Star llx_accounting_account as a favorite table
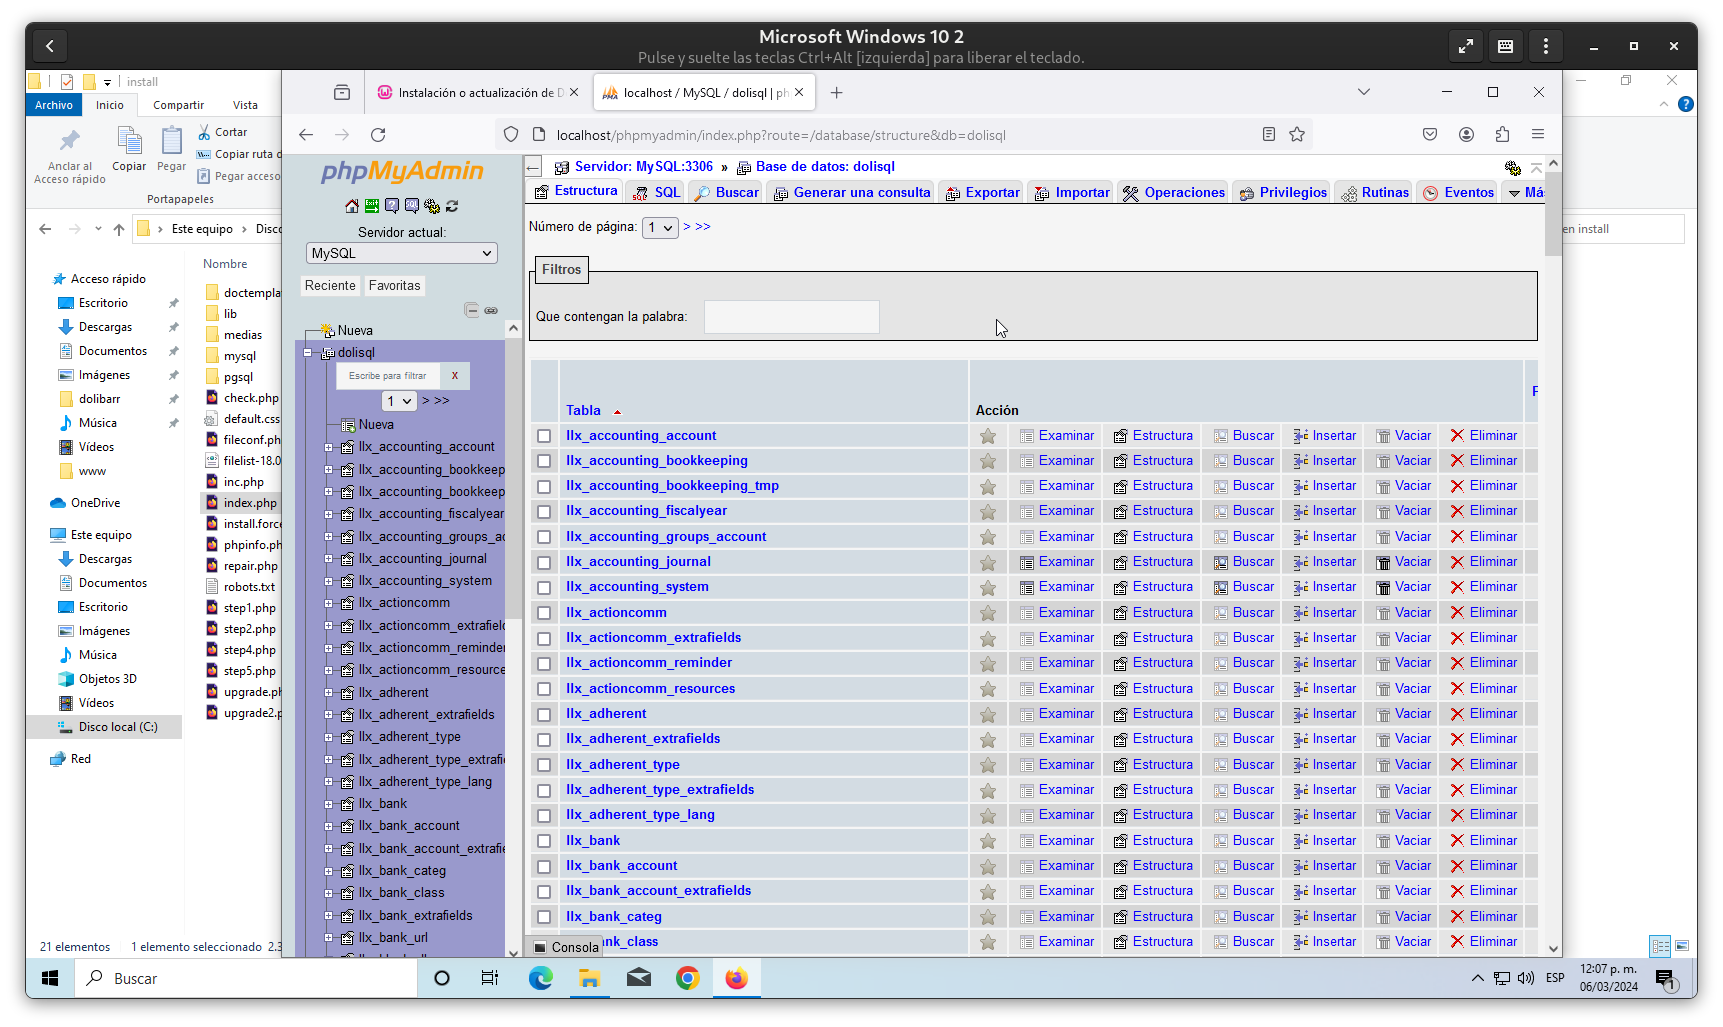The height and width of the screenshot is (1027, 1723). [x=988, y=436]
